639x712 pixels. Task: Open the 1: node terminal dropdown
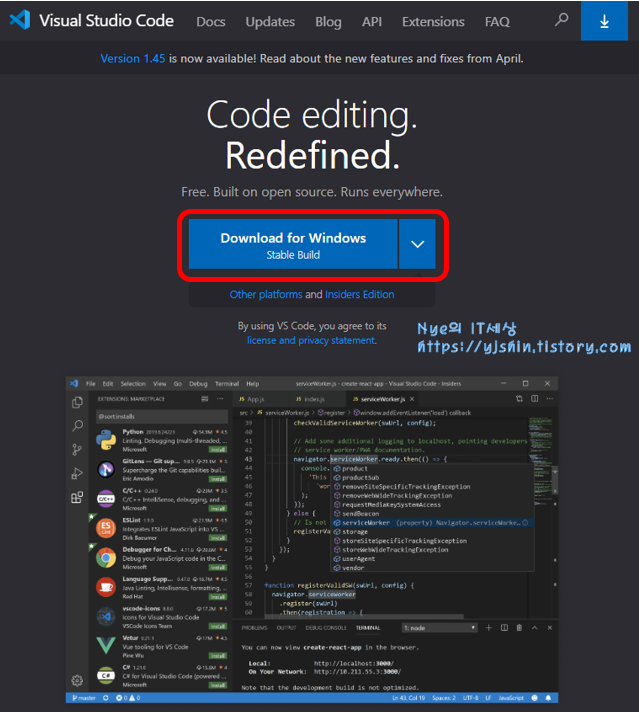pyautogui.click(x=439, y=628)
